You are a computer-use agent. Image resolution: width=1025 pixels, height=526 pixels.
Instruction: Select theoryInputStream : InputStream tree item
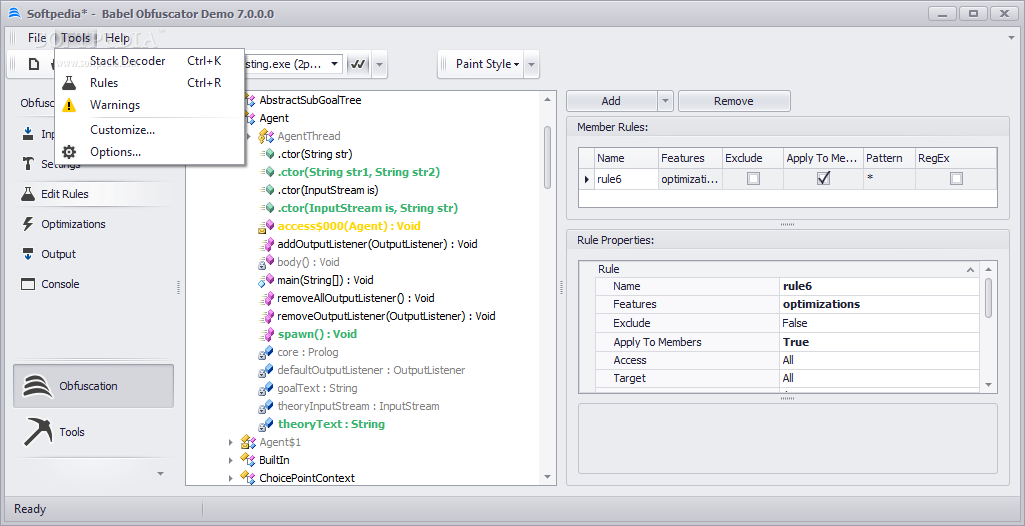point(358,406)
